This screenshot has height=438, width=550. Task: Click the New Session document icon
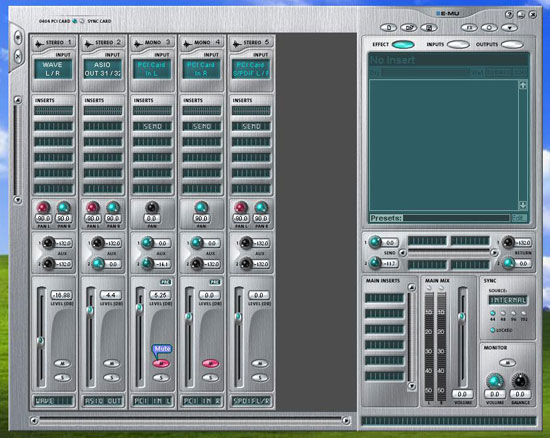388,27
